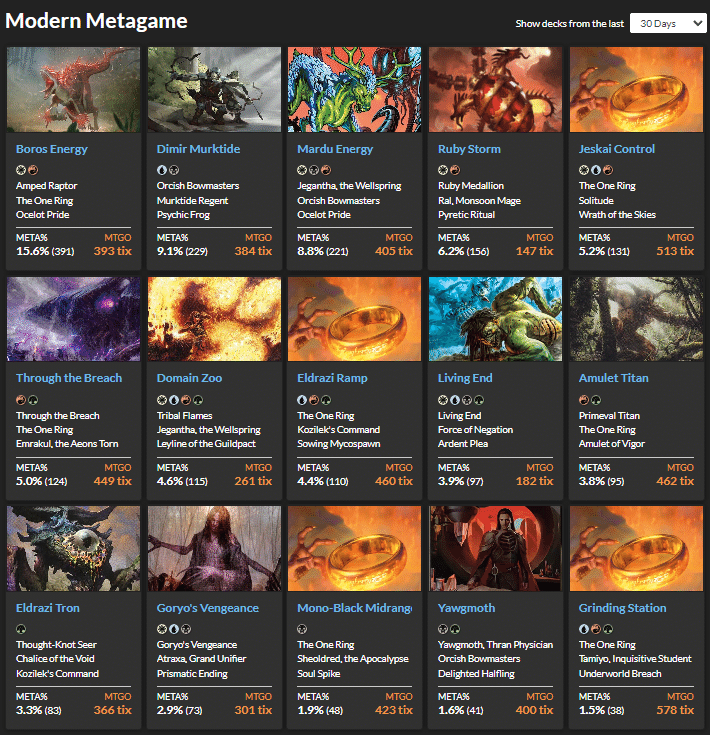Open the Amulet Titan deck link
The image size is (710, 735).
point(613,378)
